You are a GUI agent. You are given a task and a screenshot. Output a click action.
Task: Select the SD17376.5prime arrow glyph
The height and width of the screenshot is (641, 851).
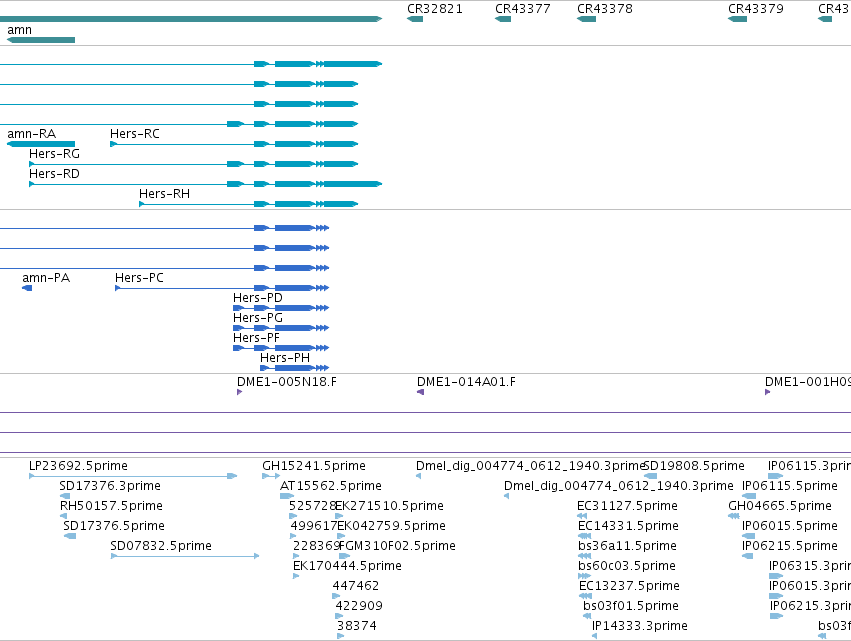(x=69, y=536)
